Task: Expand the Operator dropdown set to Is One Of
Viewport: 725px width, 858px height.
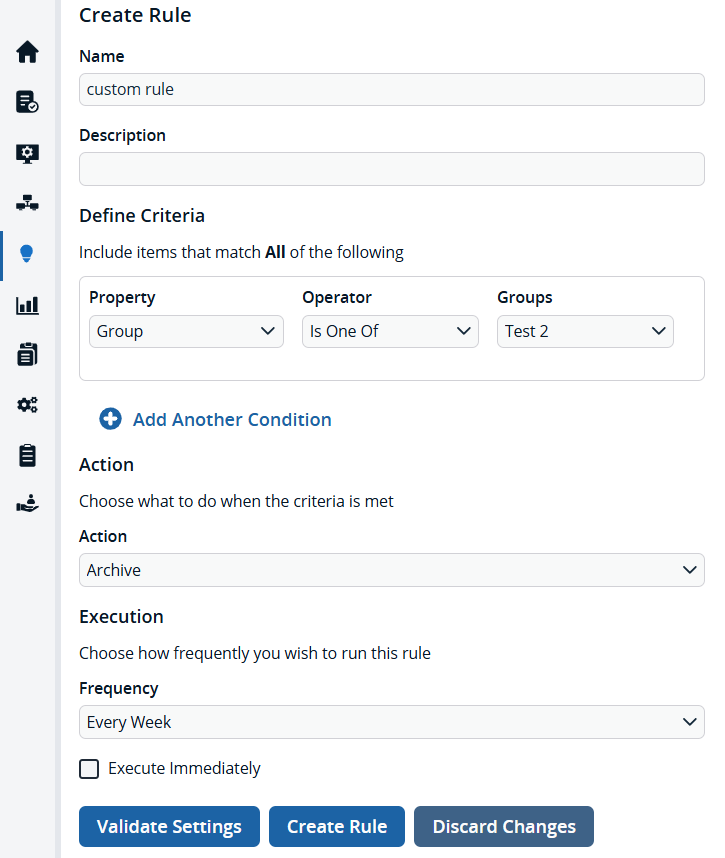Action: (x=390, y=331)
